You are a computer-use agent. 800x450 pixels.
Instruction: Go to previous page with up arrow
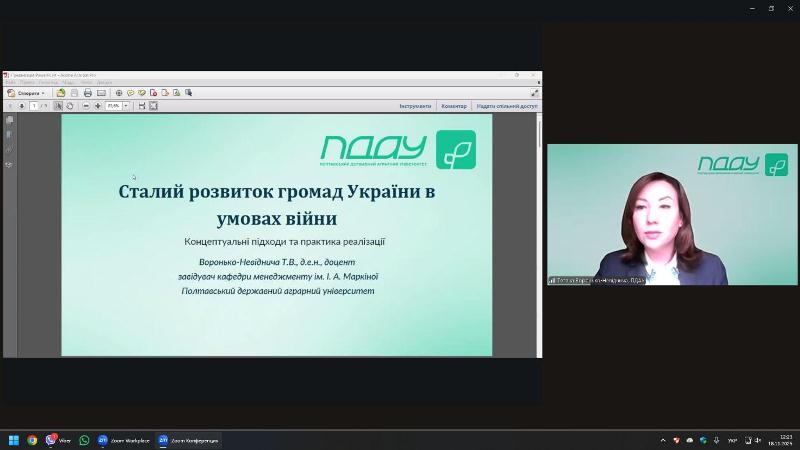10,106
